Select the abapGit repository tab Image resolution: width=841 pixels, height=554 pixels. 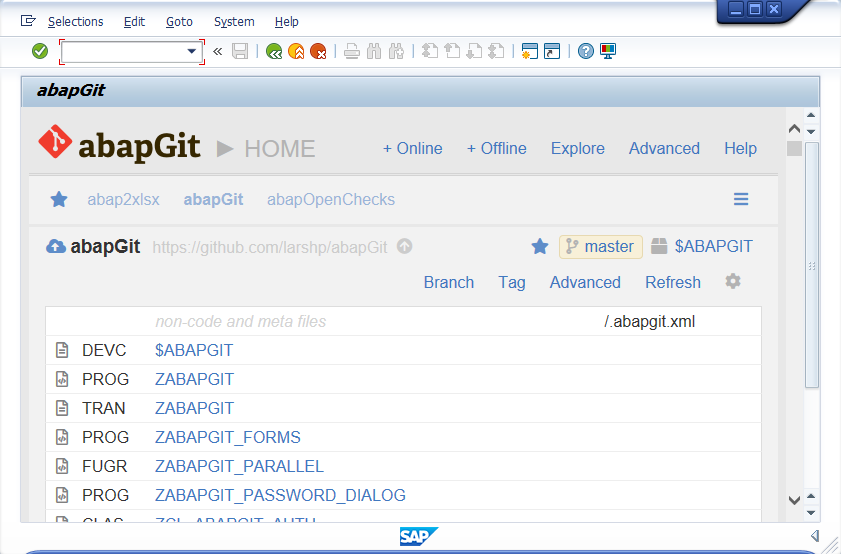pos(213,200)
